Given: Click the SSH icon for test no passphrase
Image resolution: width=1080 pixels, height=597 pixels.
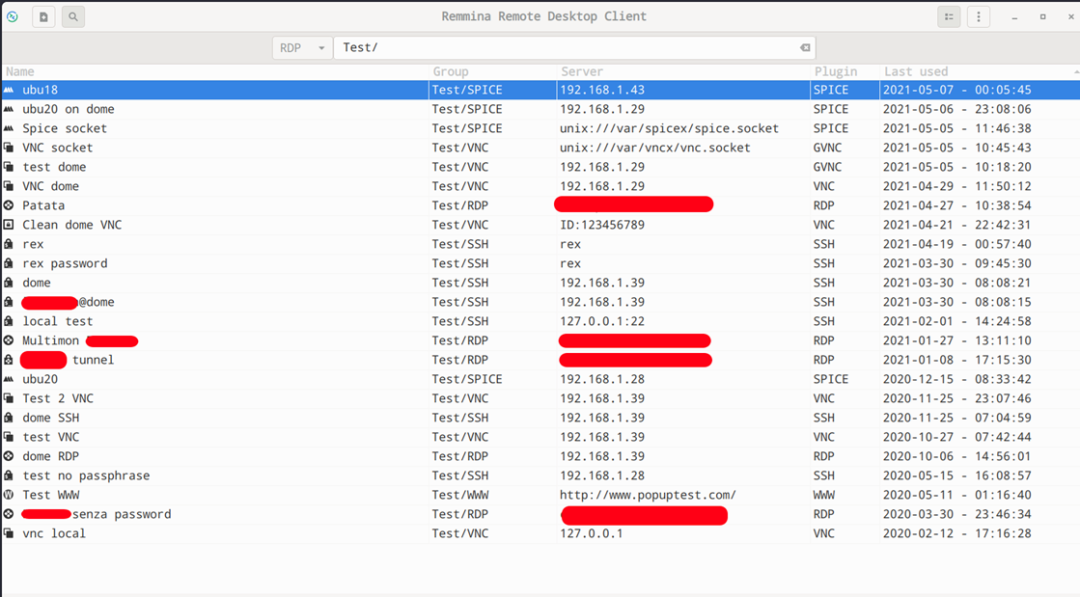Looking at the screenshot, I should click(x=9, y=475).
